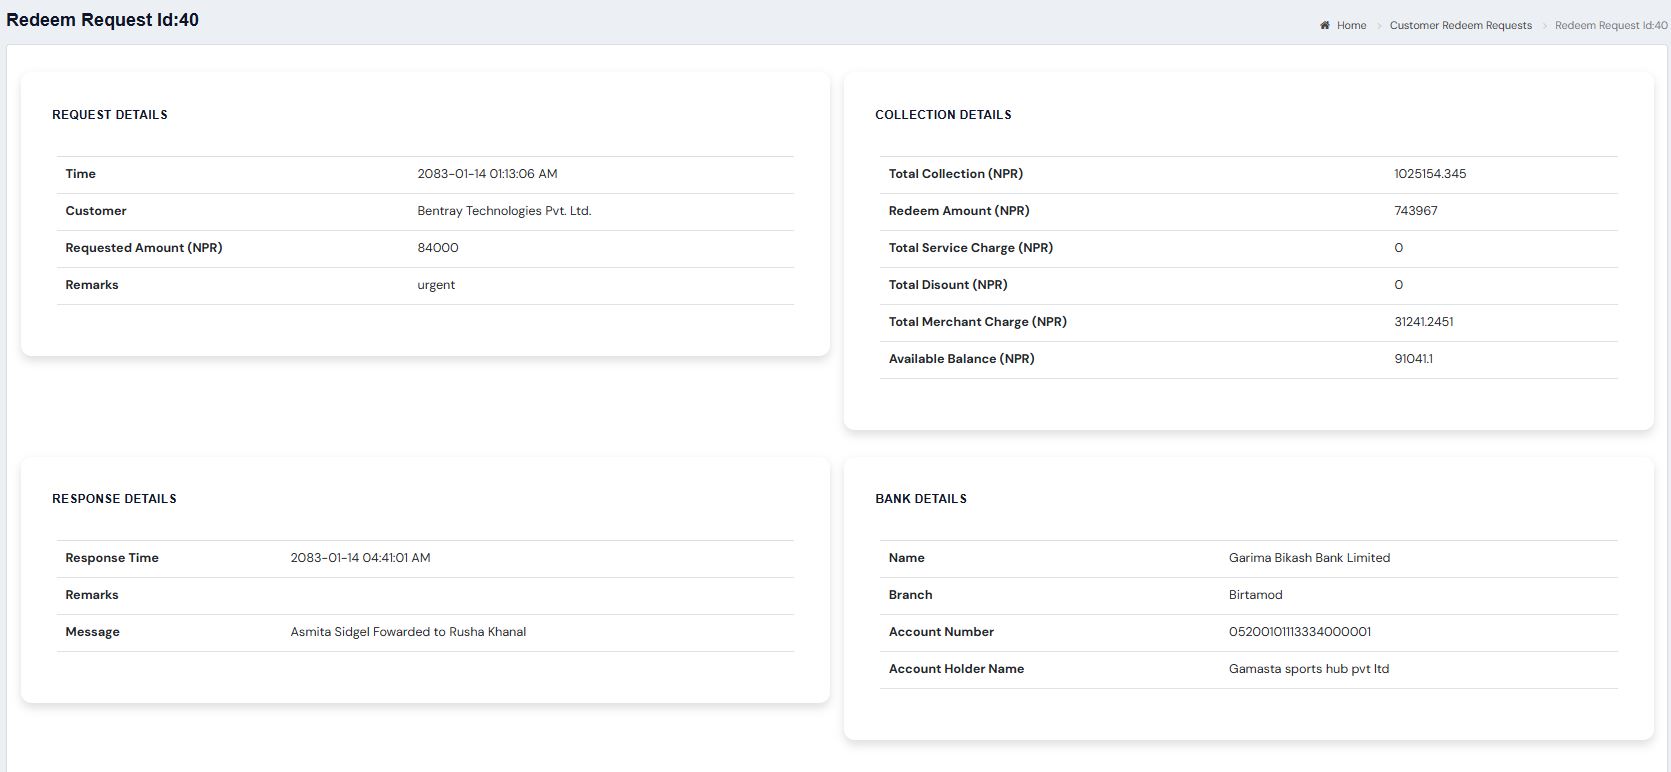Click the Account Holder Name label

point(956,669)
